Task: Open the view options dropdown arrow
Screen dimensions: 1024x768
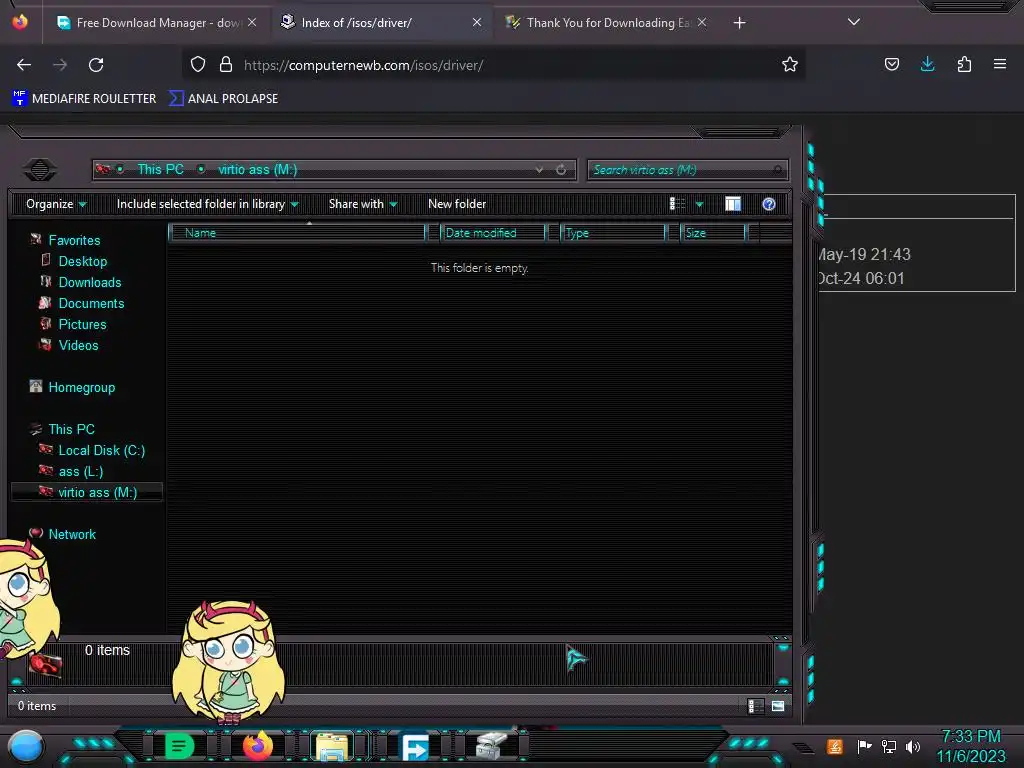Action: click(699, 204)
